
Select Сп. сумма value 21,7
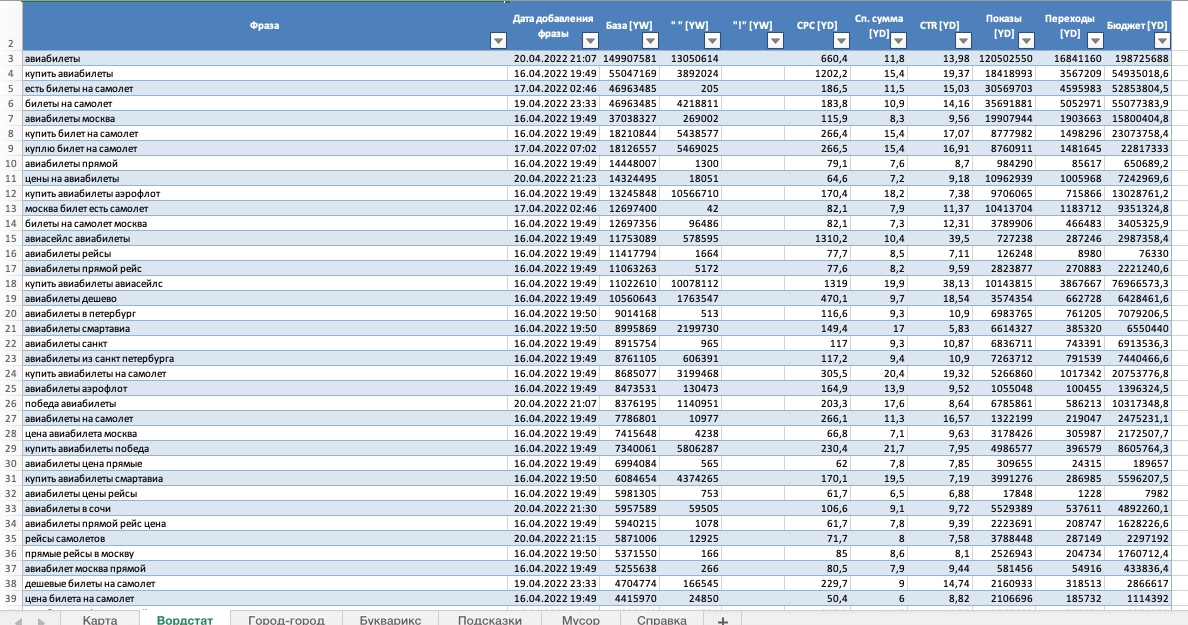coord(879,448)
